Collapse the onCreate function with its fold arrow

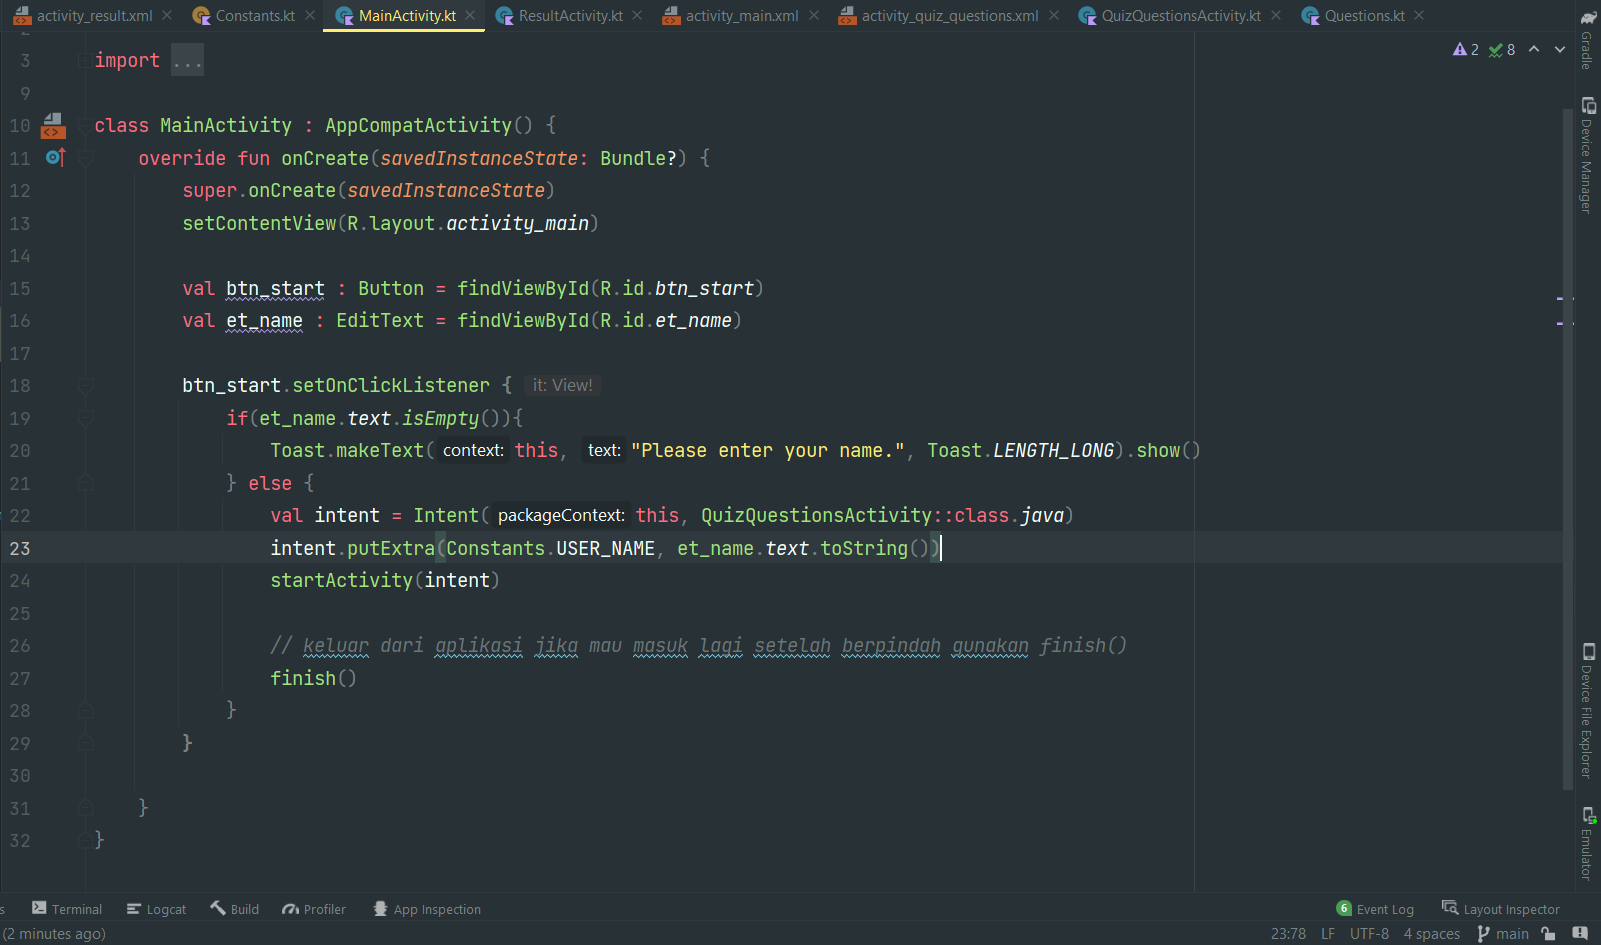pos(84,158)
